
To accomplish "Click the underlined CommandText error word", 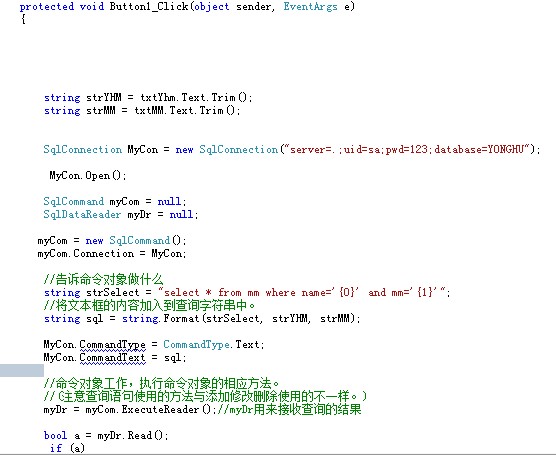I will pyautogui.click(x=112, y=358).
